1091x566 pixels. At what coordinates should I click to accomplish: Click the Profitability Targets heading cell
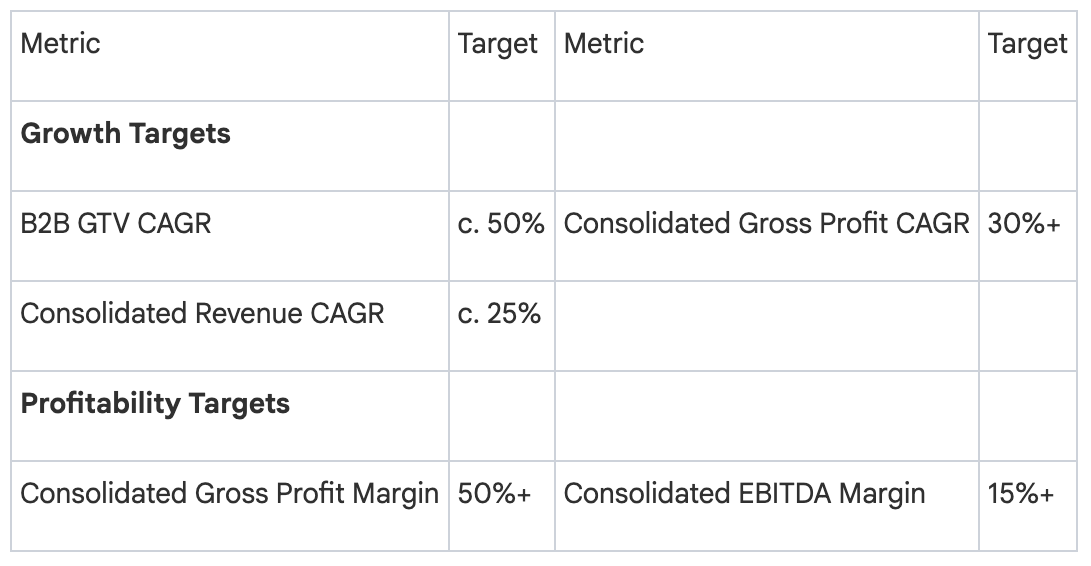(x=155, y=404)
